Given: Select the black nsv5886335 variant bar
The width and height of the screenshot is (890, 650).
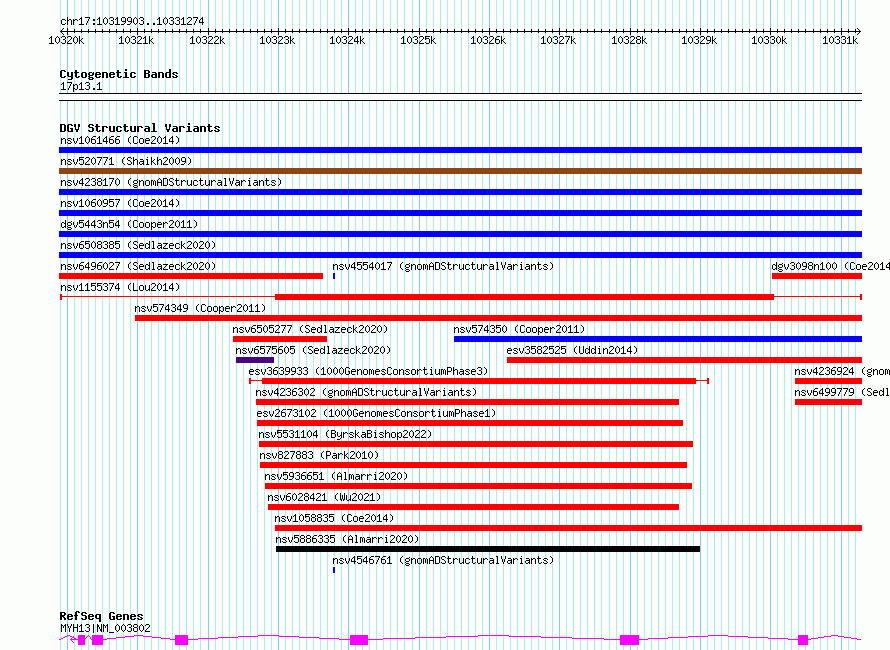Looking at the screenshot, I should pos(488,549).
